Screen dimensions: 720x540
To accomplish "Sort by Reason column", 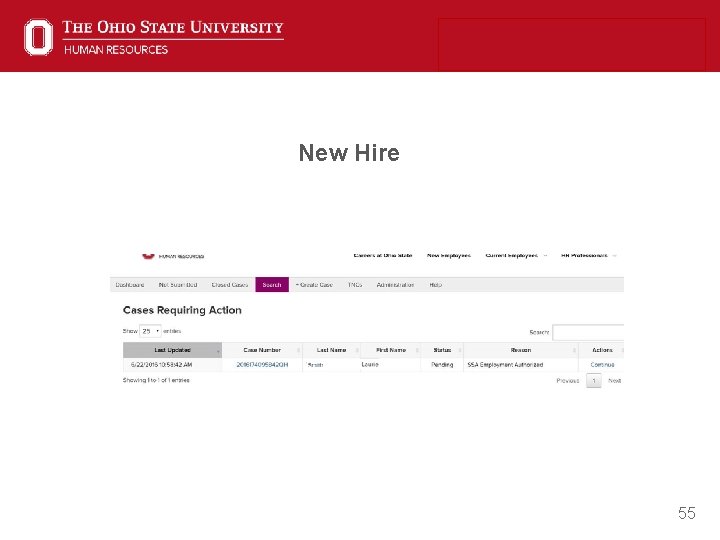I will click(x=521, y=350).
